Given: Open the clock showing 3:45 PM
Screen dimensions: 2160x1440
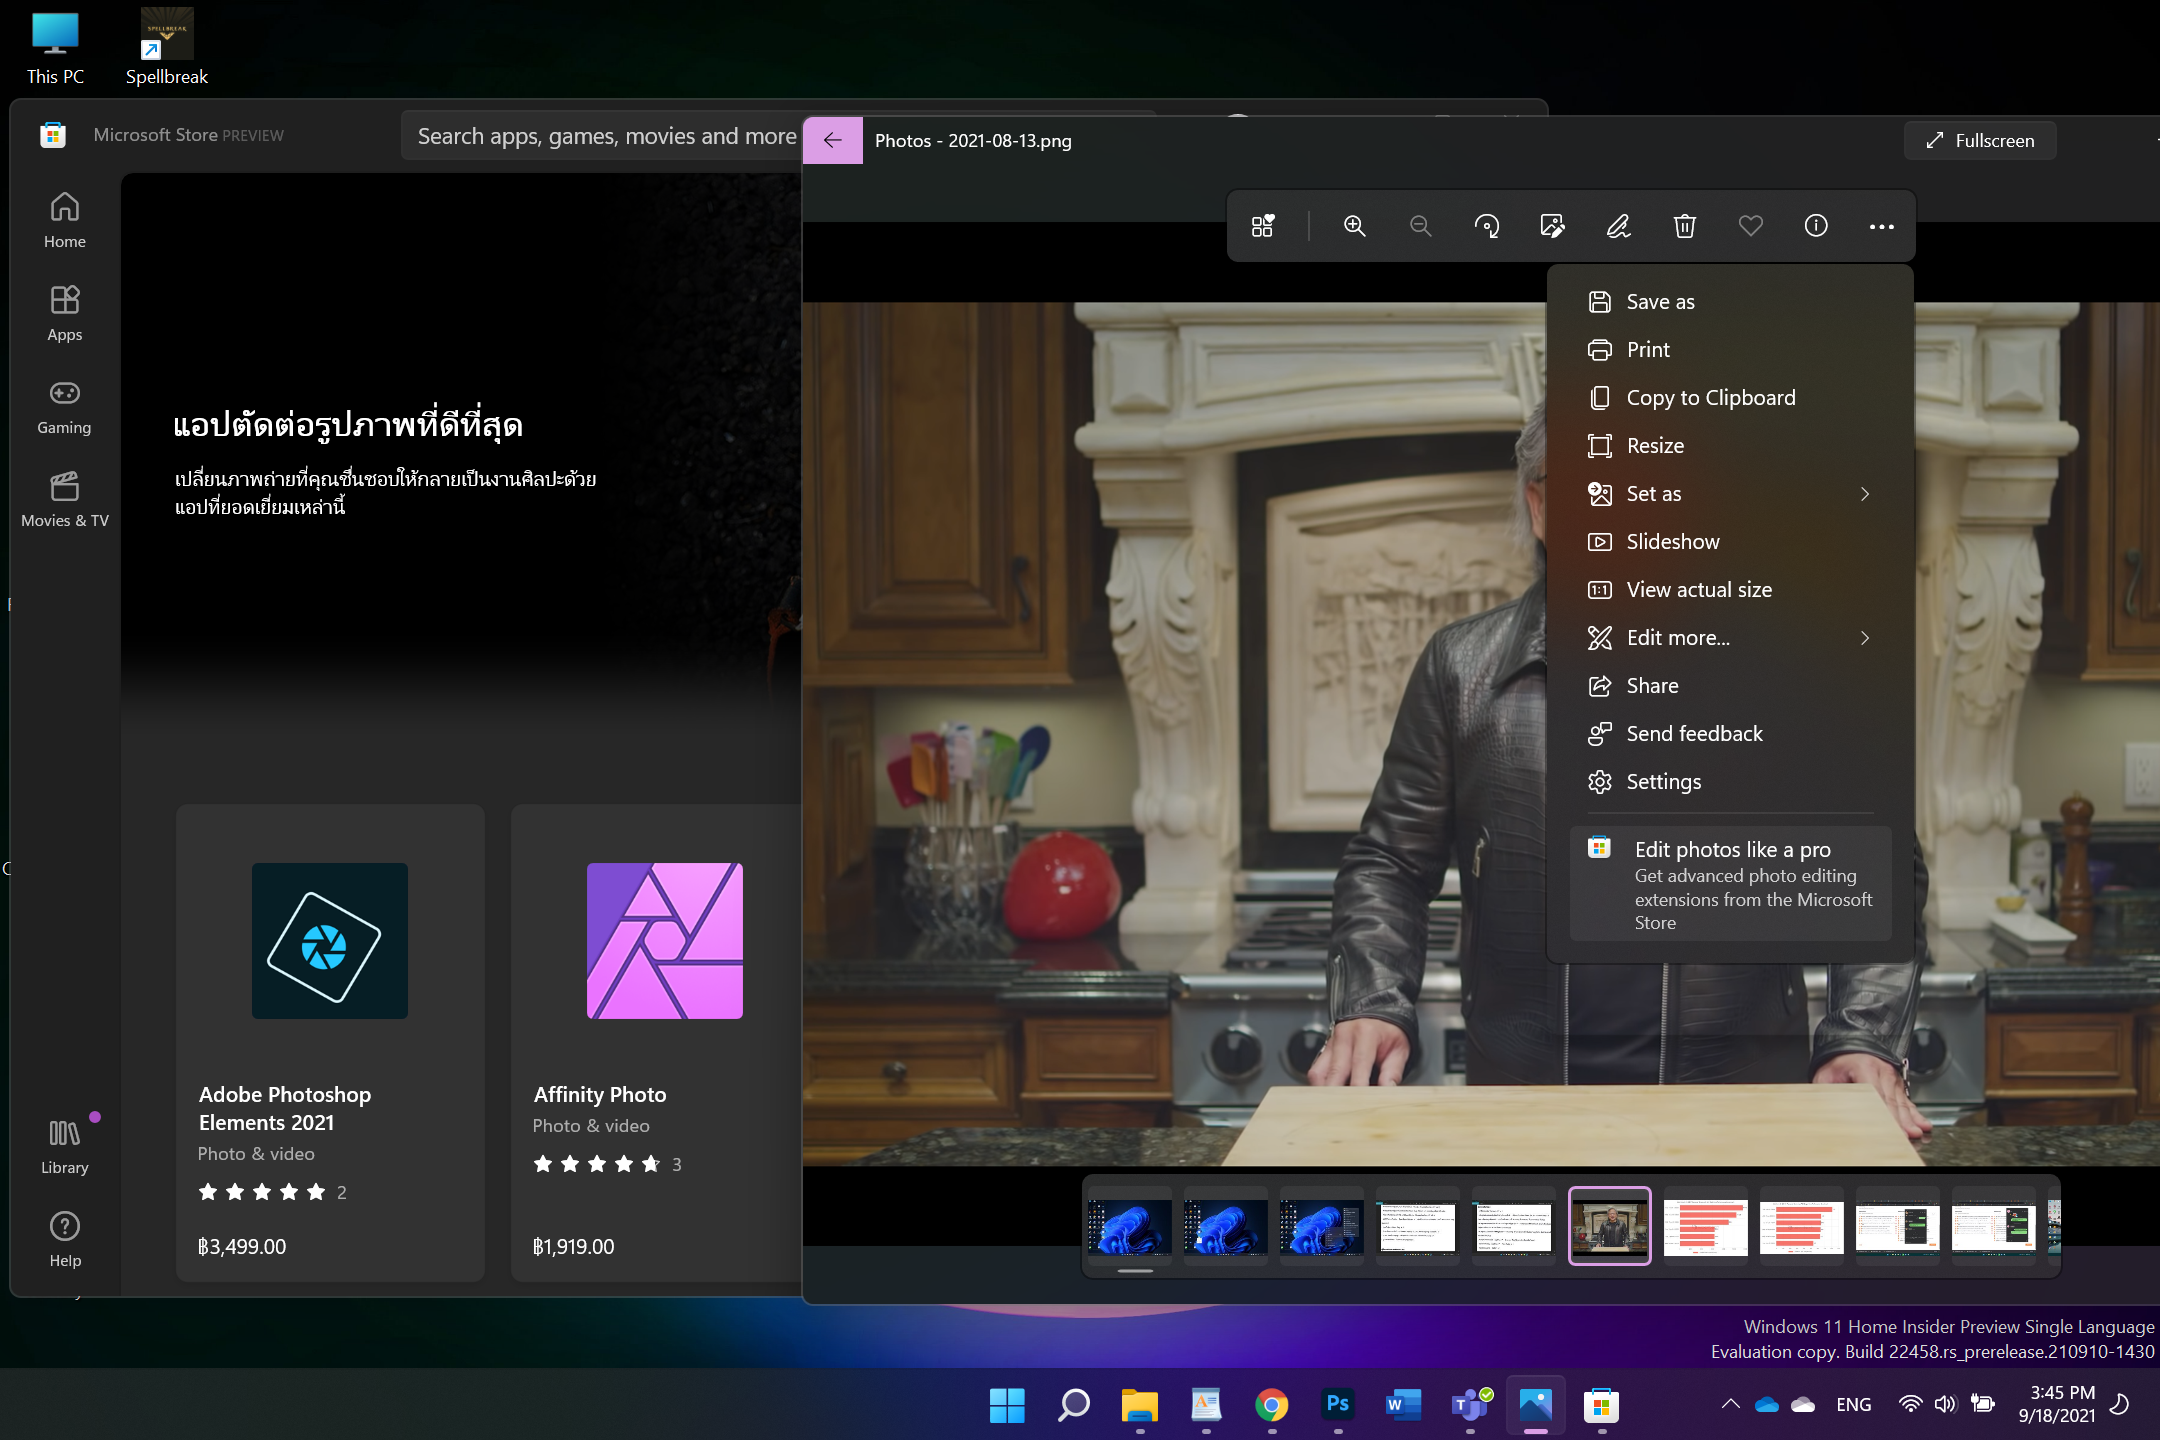Looking at the screenshot, I should coord(2057,1404).
